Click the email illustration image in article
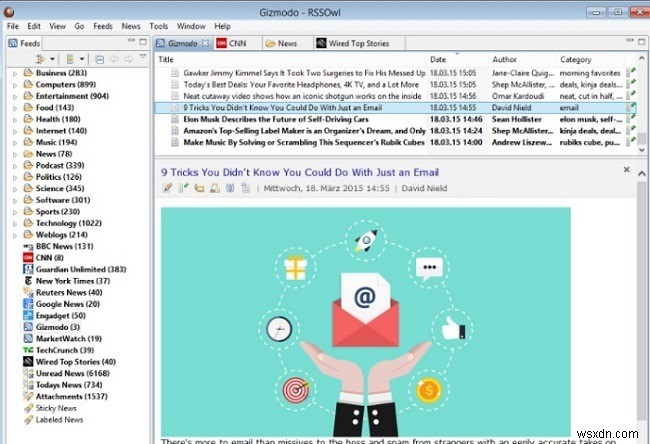Image resolution: width=650 pixels, height=444 pixels. point(366,322)
